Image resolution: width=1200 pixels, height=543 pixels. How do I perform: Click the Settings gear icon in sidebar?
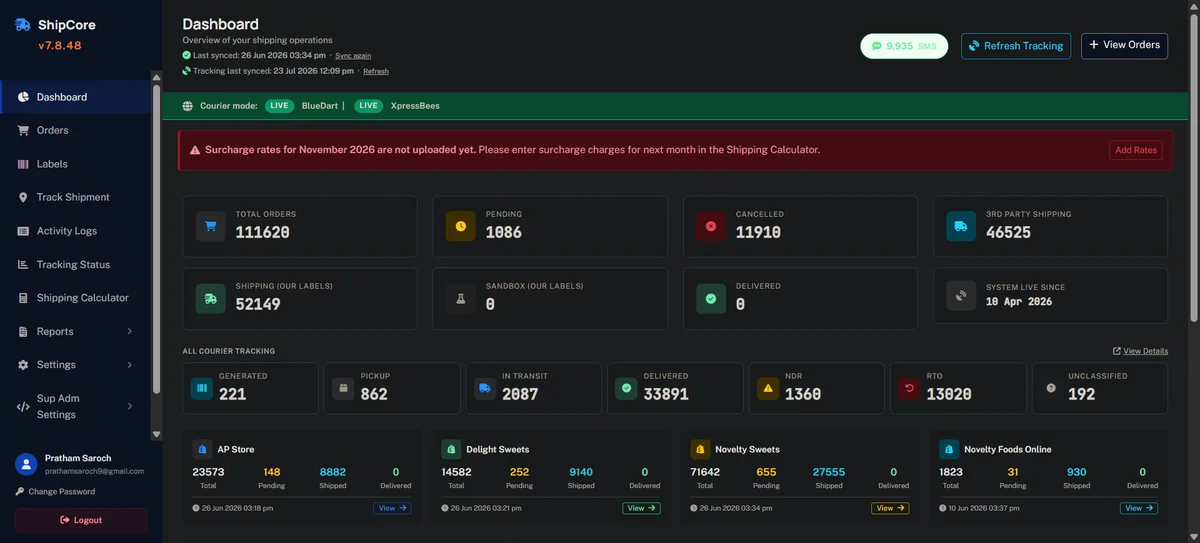tap(23, 365)
